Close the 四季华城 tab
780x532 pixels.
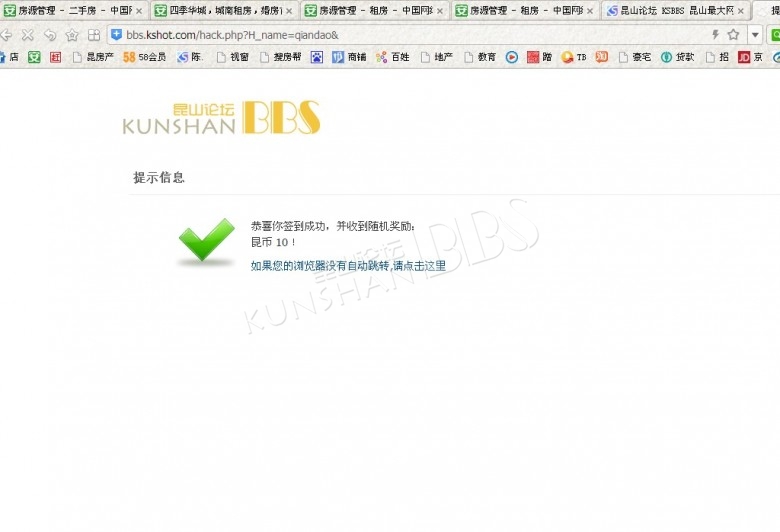[x=289, y=10]
